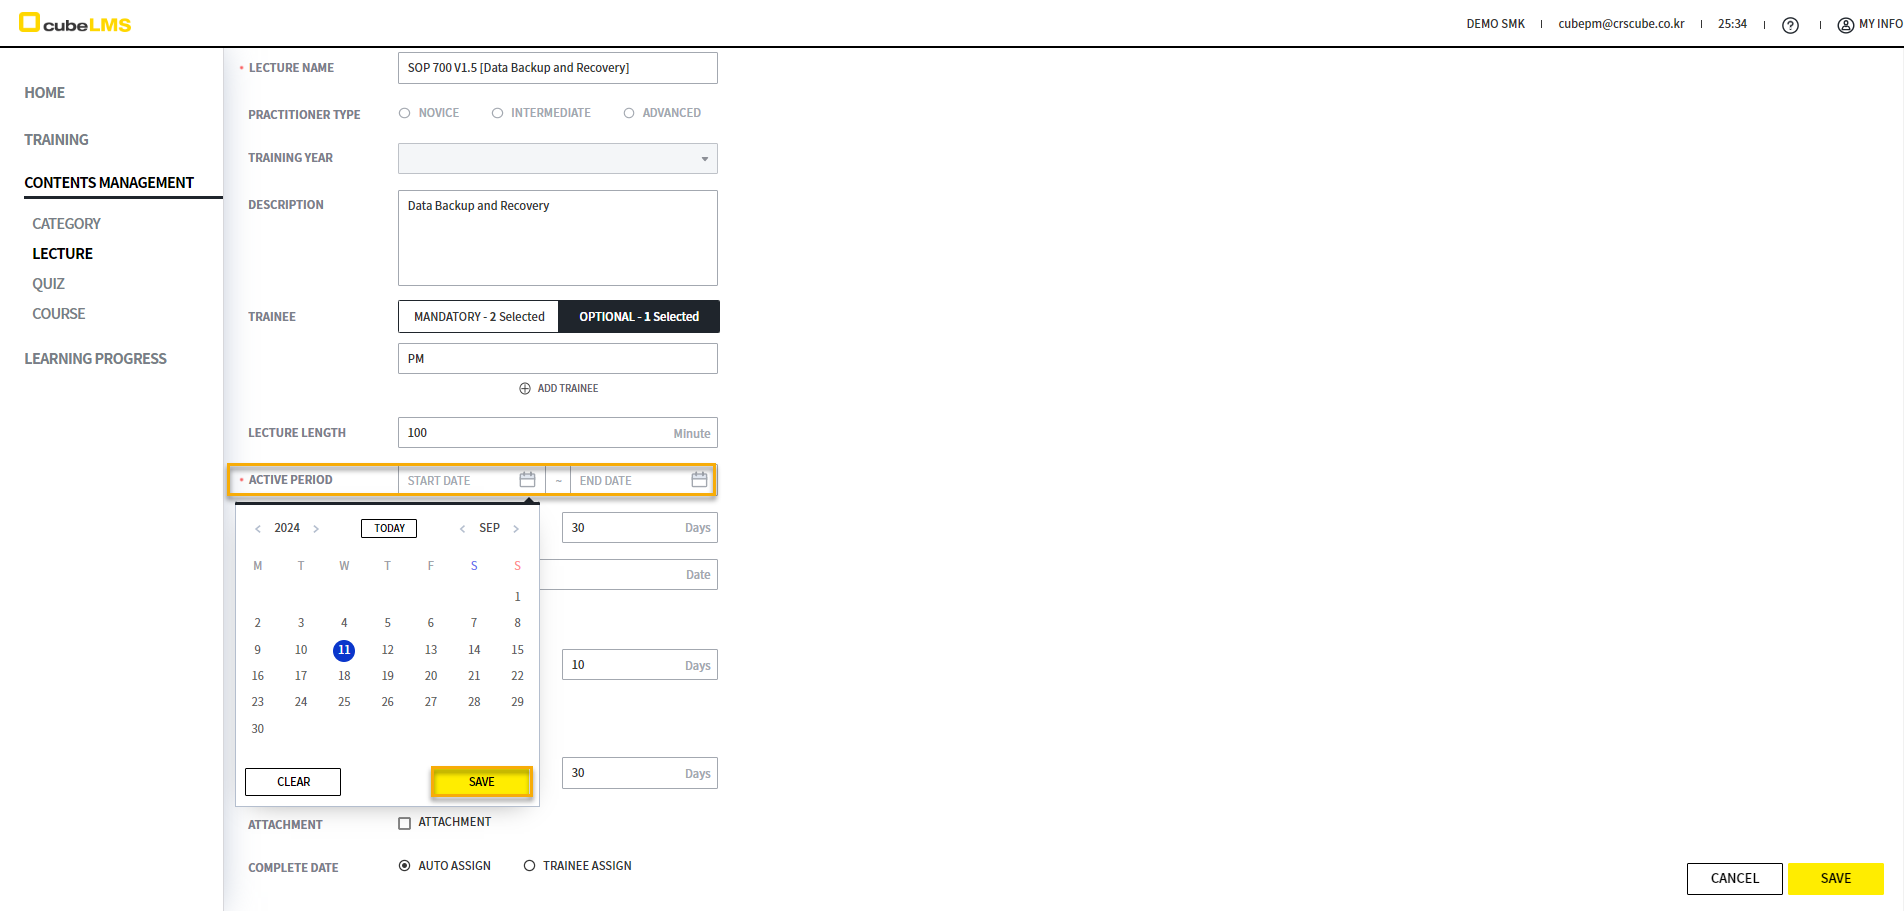Open the Training Year dropdown
Viewport: 1904px width, 911px height.
[557, 158]
